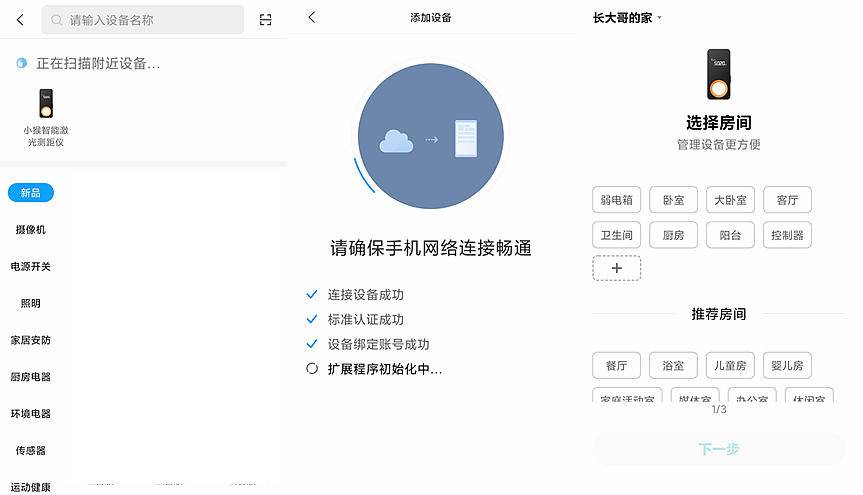Choose the 弱电箱 room
The height and width of the screenshot is (495, 863).
tap(616, 200)
